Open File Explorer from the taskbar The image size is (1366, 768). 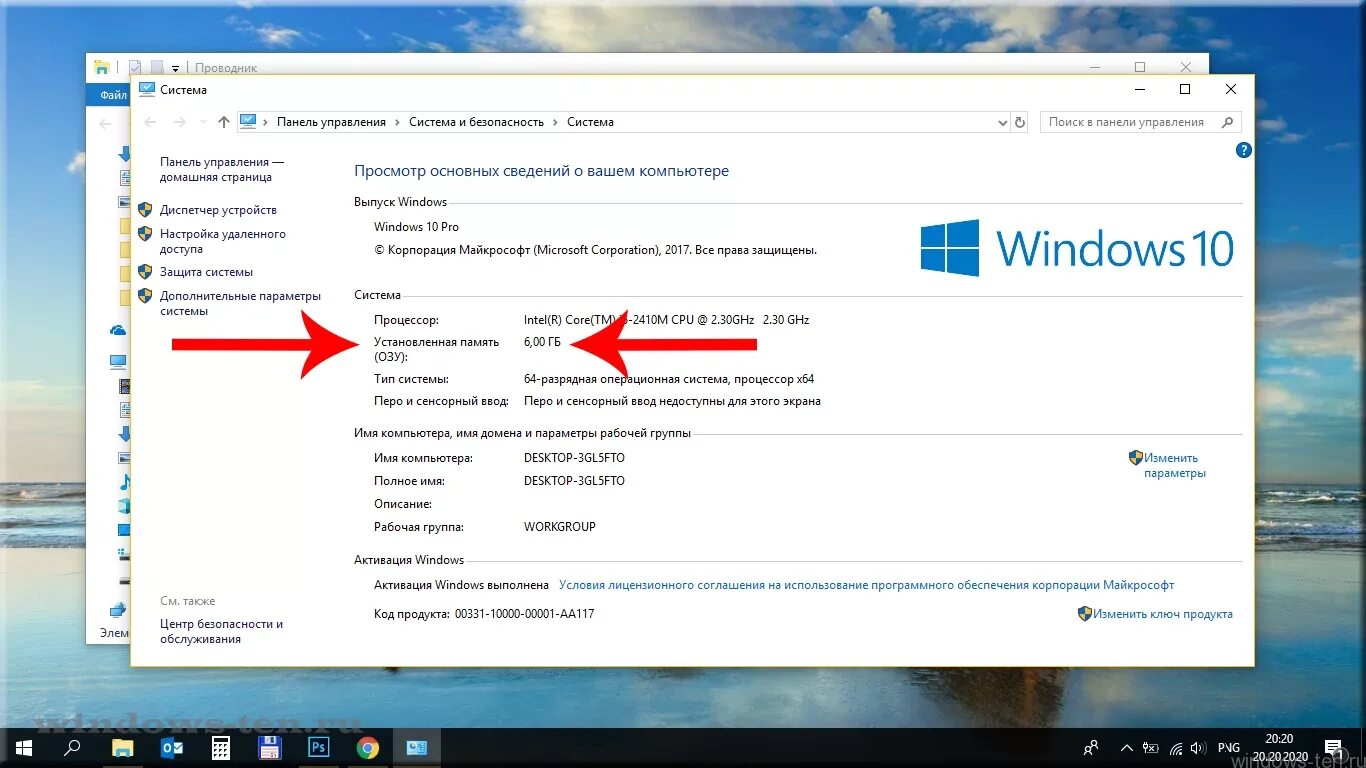click(x=122, y=747)
